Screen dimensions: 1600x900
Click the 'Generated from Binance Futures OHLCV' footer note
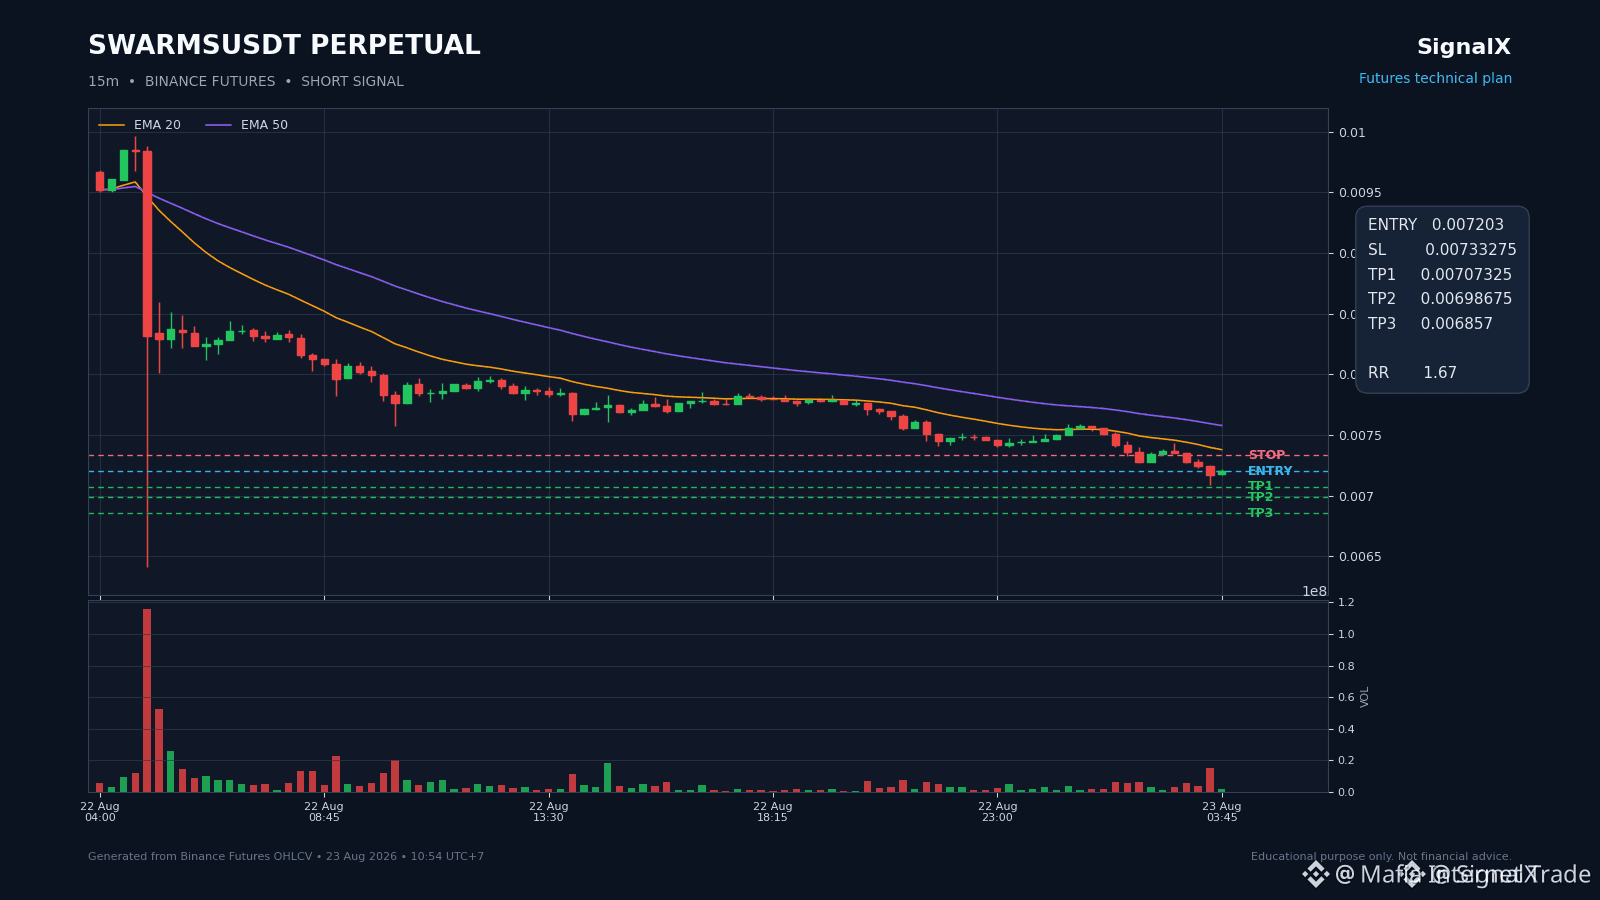pyautogui.click(x=286, y=857)
